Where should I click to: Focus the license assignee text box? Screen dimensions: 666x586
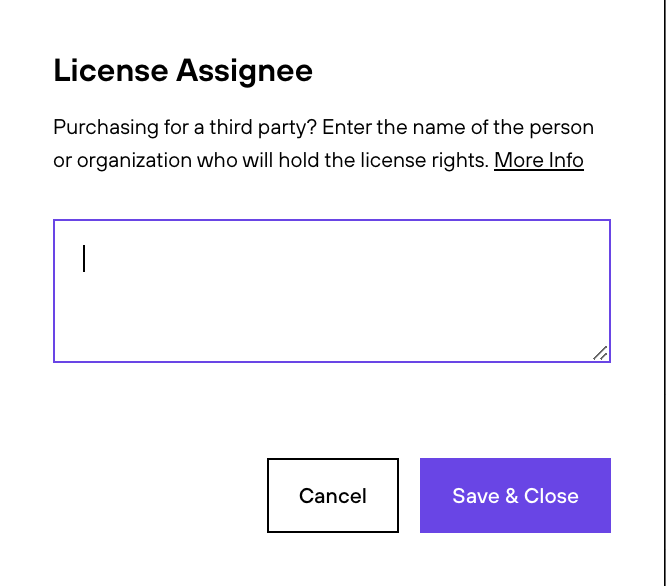[x=332, y=291]
